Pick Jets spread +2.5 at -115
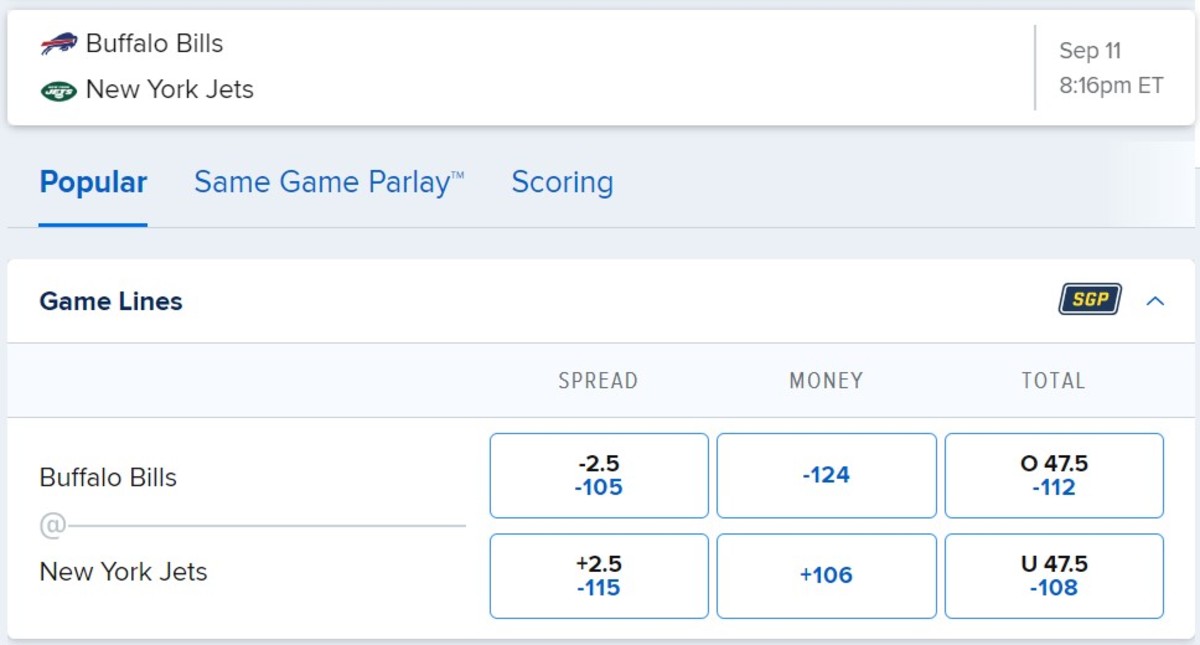1200x645 pixels. (x=599, y=576)
